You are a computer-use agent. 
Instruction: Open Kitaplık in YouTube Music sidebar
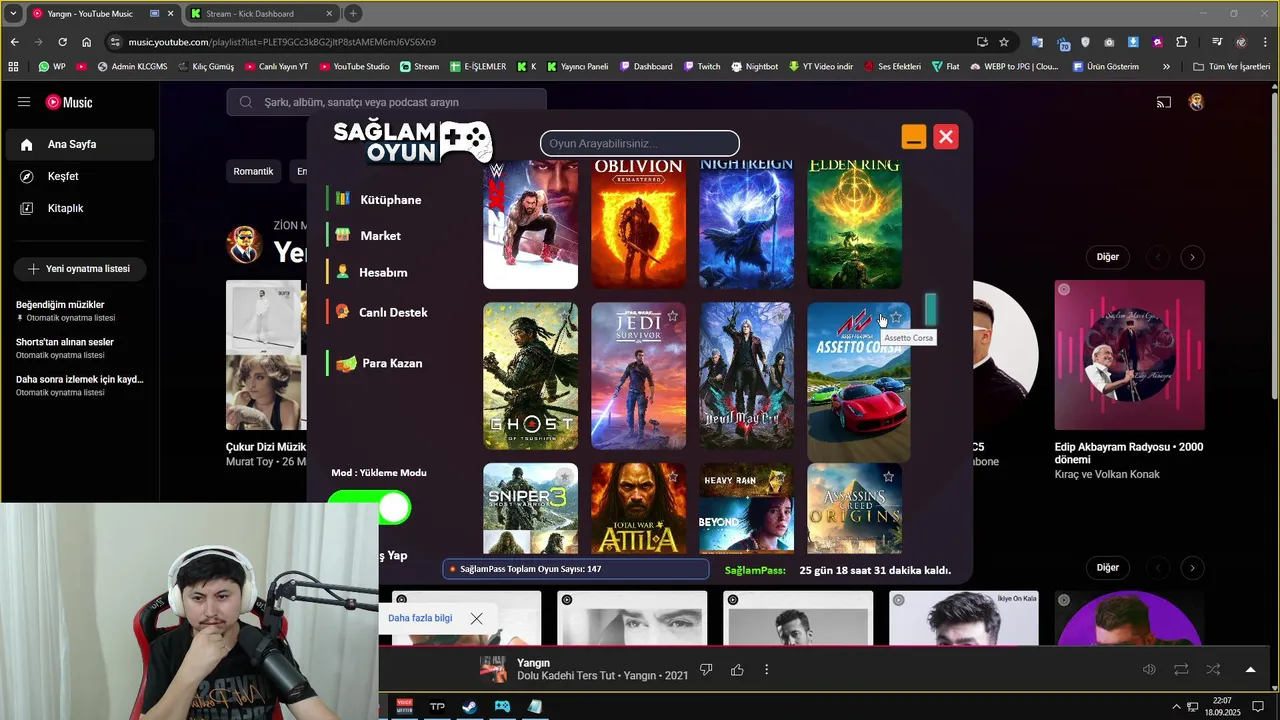click(78, 208)
